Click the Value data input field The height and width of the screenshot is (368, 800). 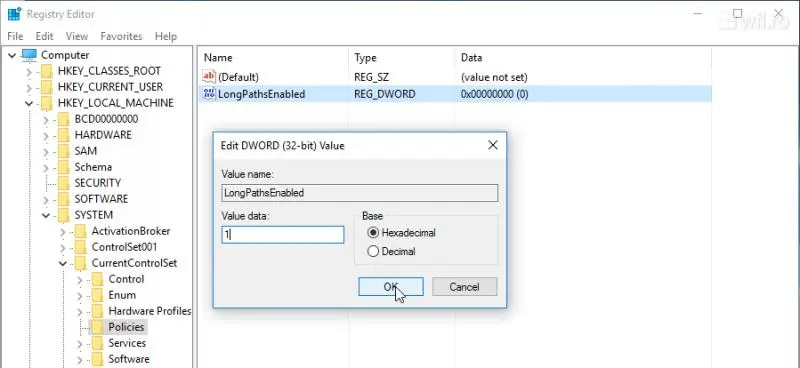pyautogui.click(x=283, y=234)
